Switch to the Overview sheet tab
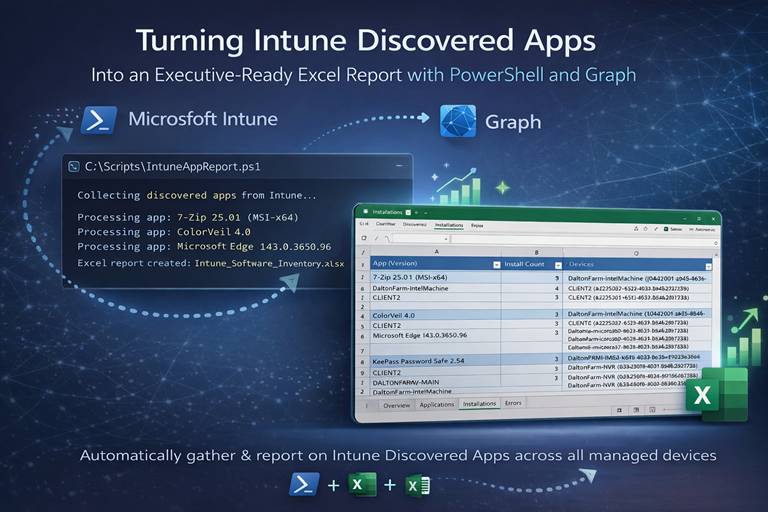This screenshot has width=768, height=512. coord(396,406)
